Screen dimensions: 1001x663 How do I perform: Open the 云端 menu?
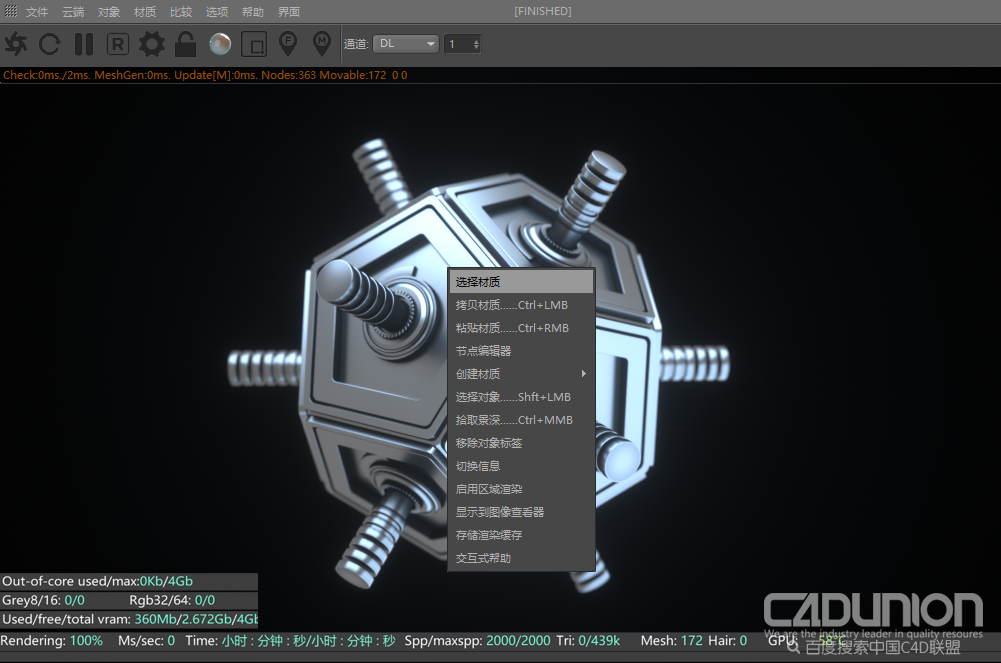tap(73, 11)
